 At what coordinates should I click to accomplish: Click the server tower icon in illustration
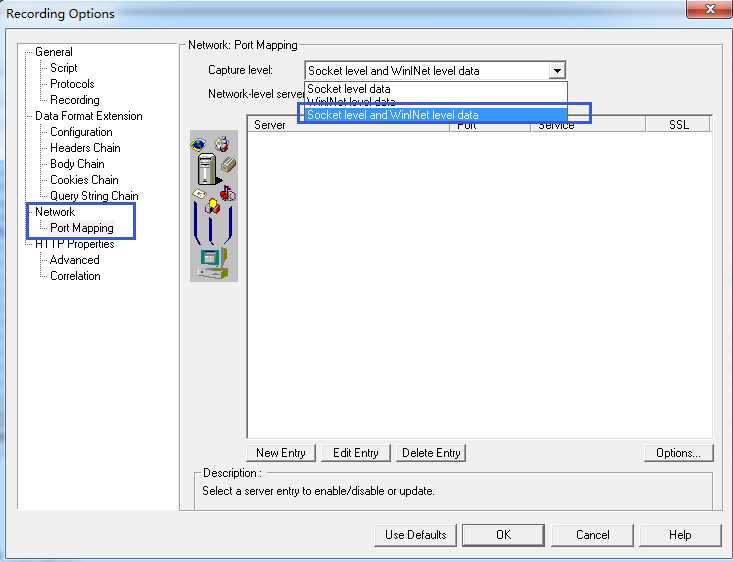207,170
